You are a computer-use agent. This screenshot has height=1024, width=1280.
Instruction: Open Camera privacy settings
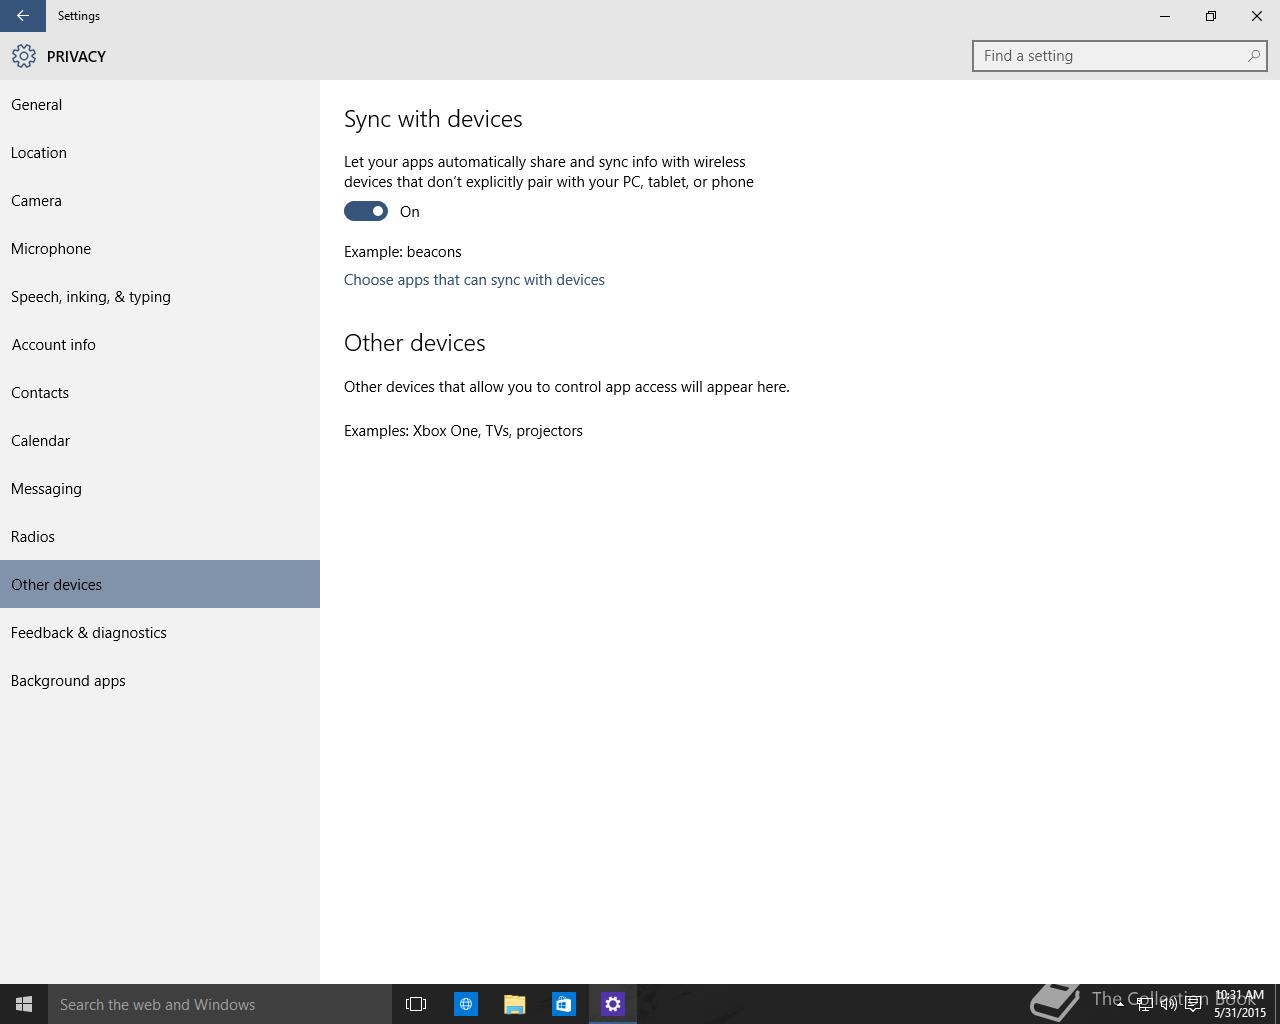point(160,200)
